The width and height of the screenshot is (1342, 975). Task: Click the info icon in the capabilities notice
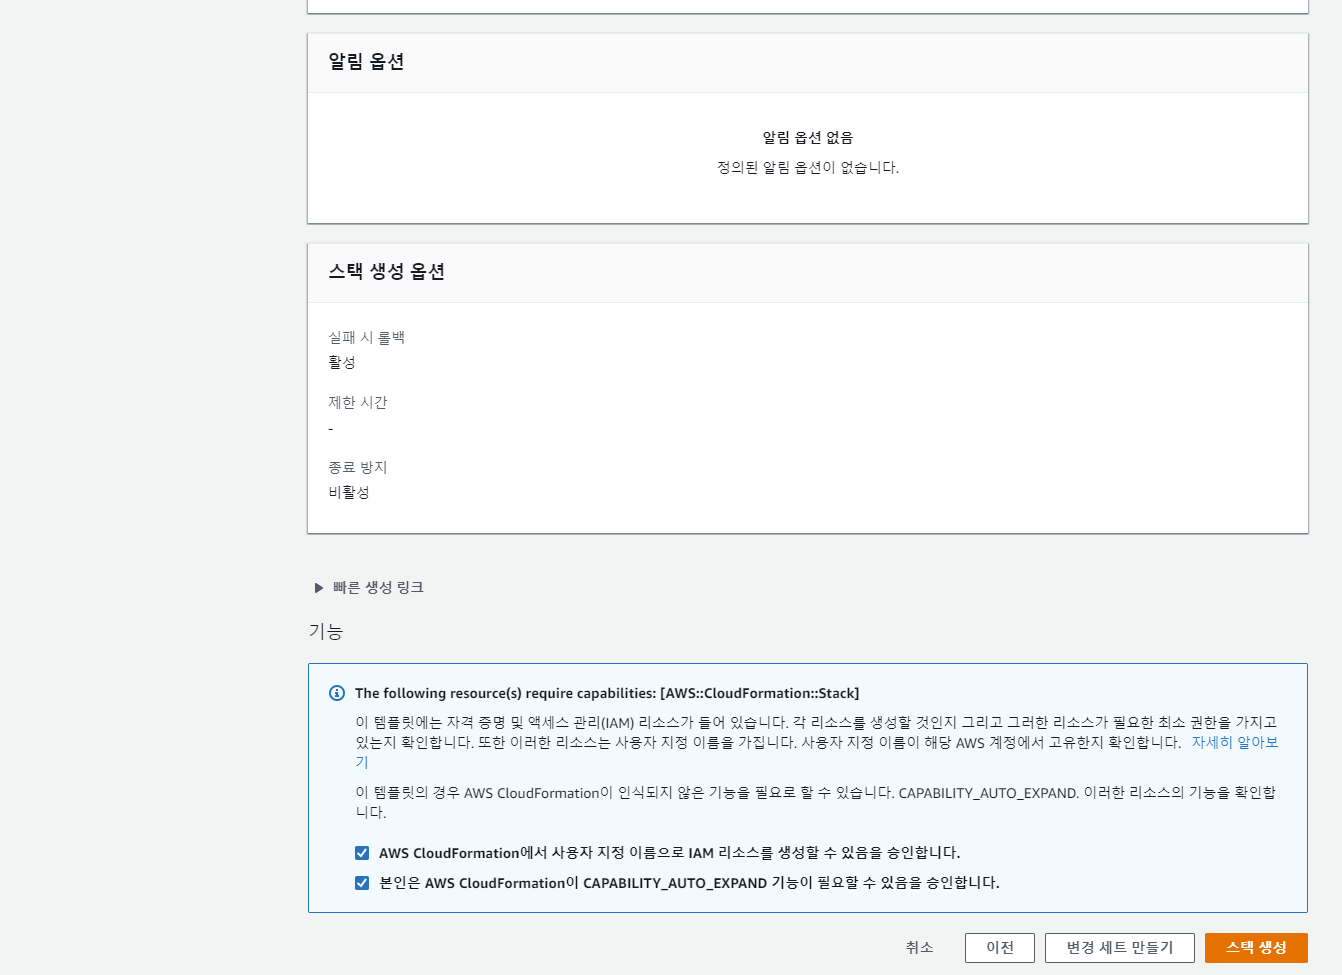337,693
